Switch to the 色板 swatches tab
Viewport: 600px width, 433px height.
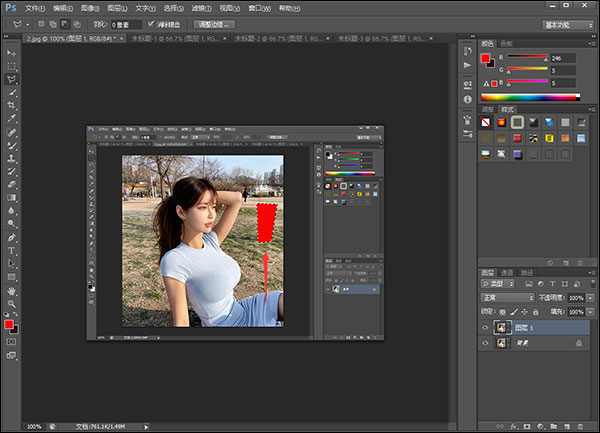point(506,43)
